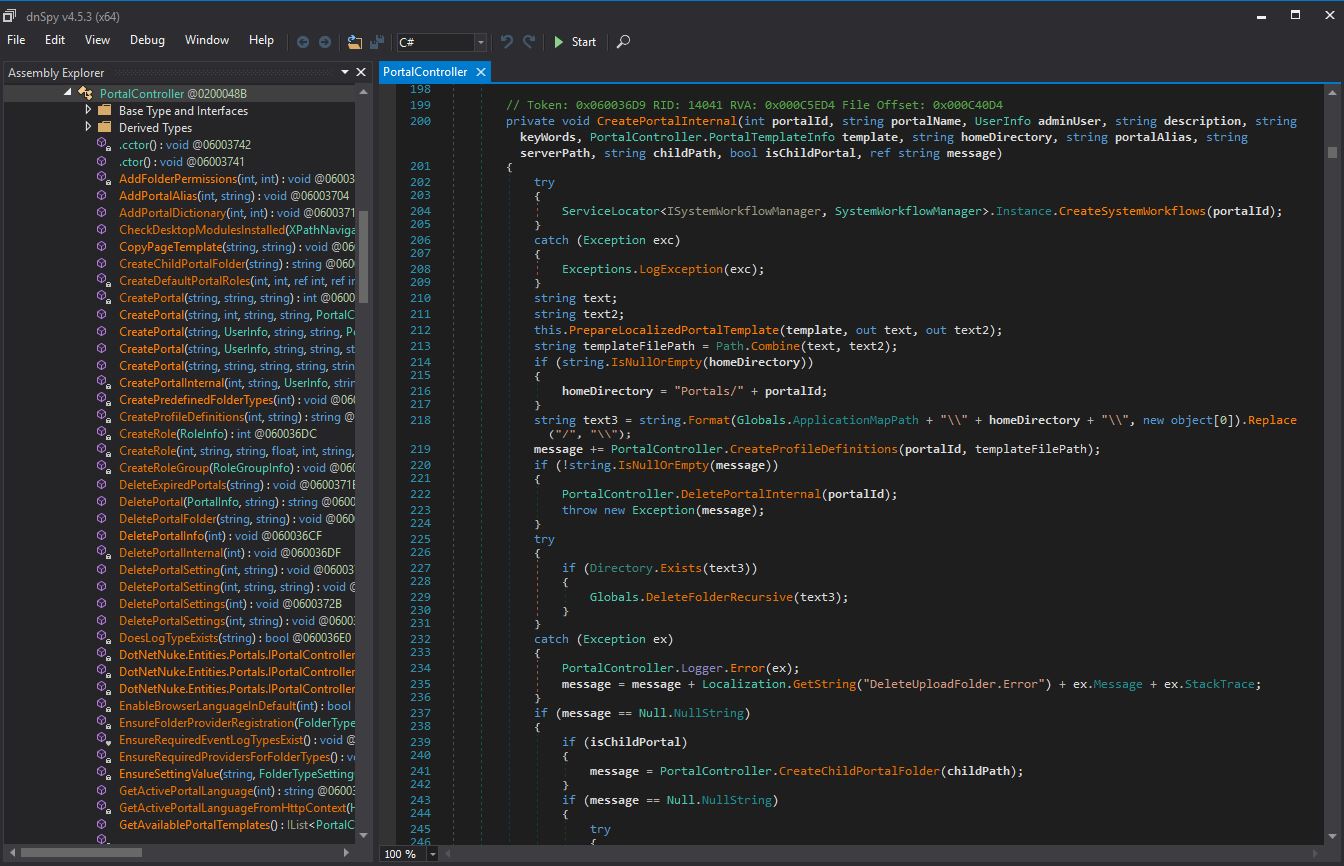Click method icon beside DeletePortalInternal

(x=103, y=552)
